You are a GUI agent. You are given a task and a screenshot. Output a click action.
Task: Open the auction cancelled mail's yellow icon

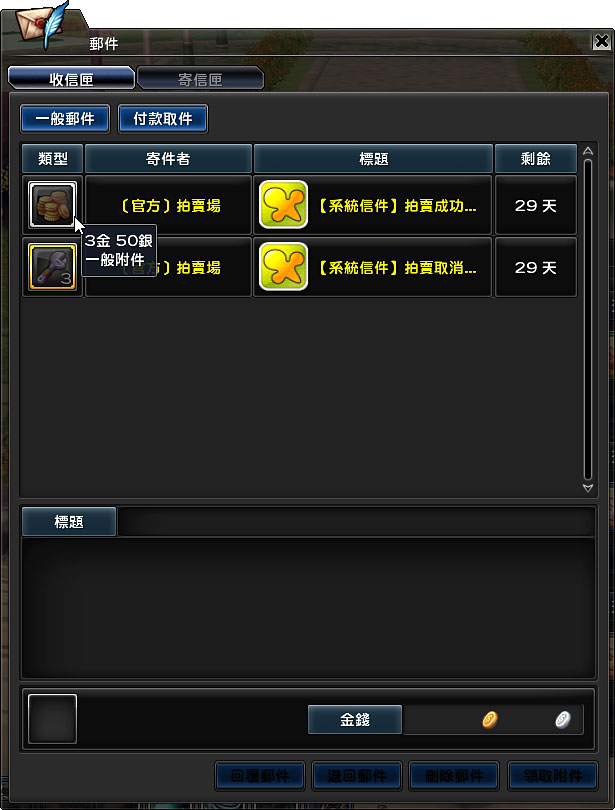(283, 267)
